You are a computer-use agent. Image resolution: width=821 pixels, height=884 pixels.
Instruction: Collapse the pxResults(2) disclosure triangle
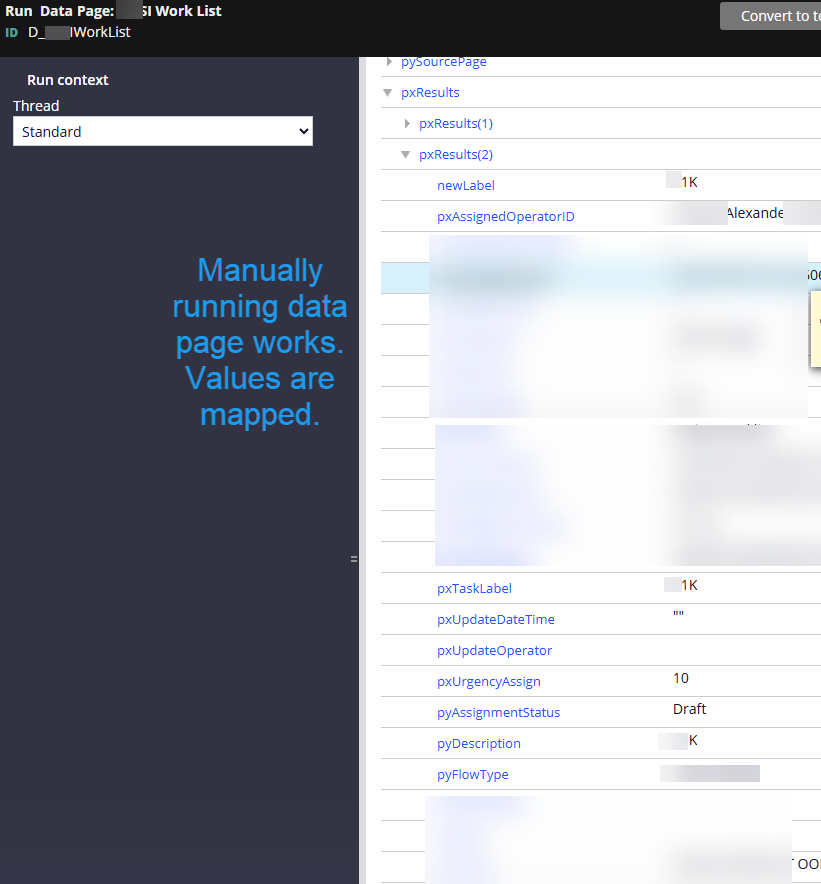406,155
